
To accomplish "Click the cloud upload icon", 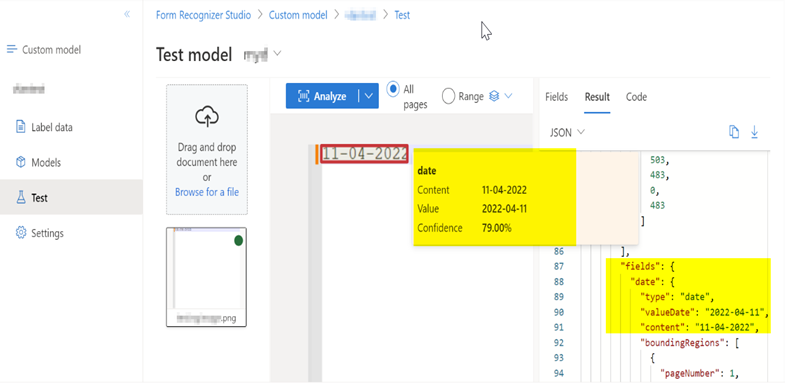I will coord(207,117).
